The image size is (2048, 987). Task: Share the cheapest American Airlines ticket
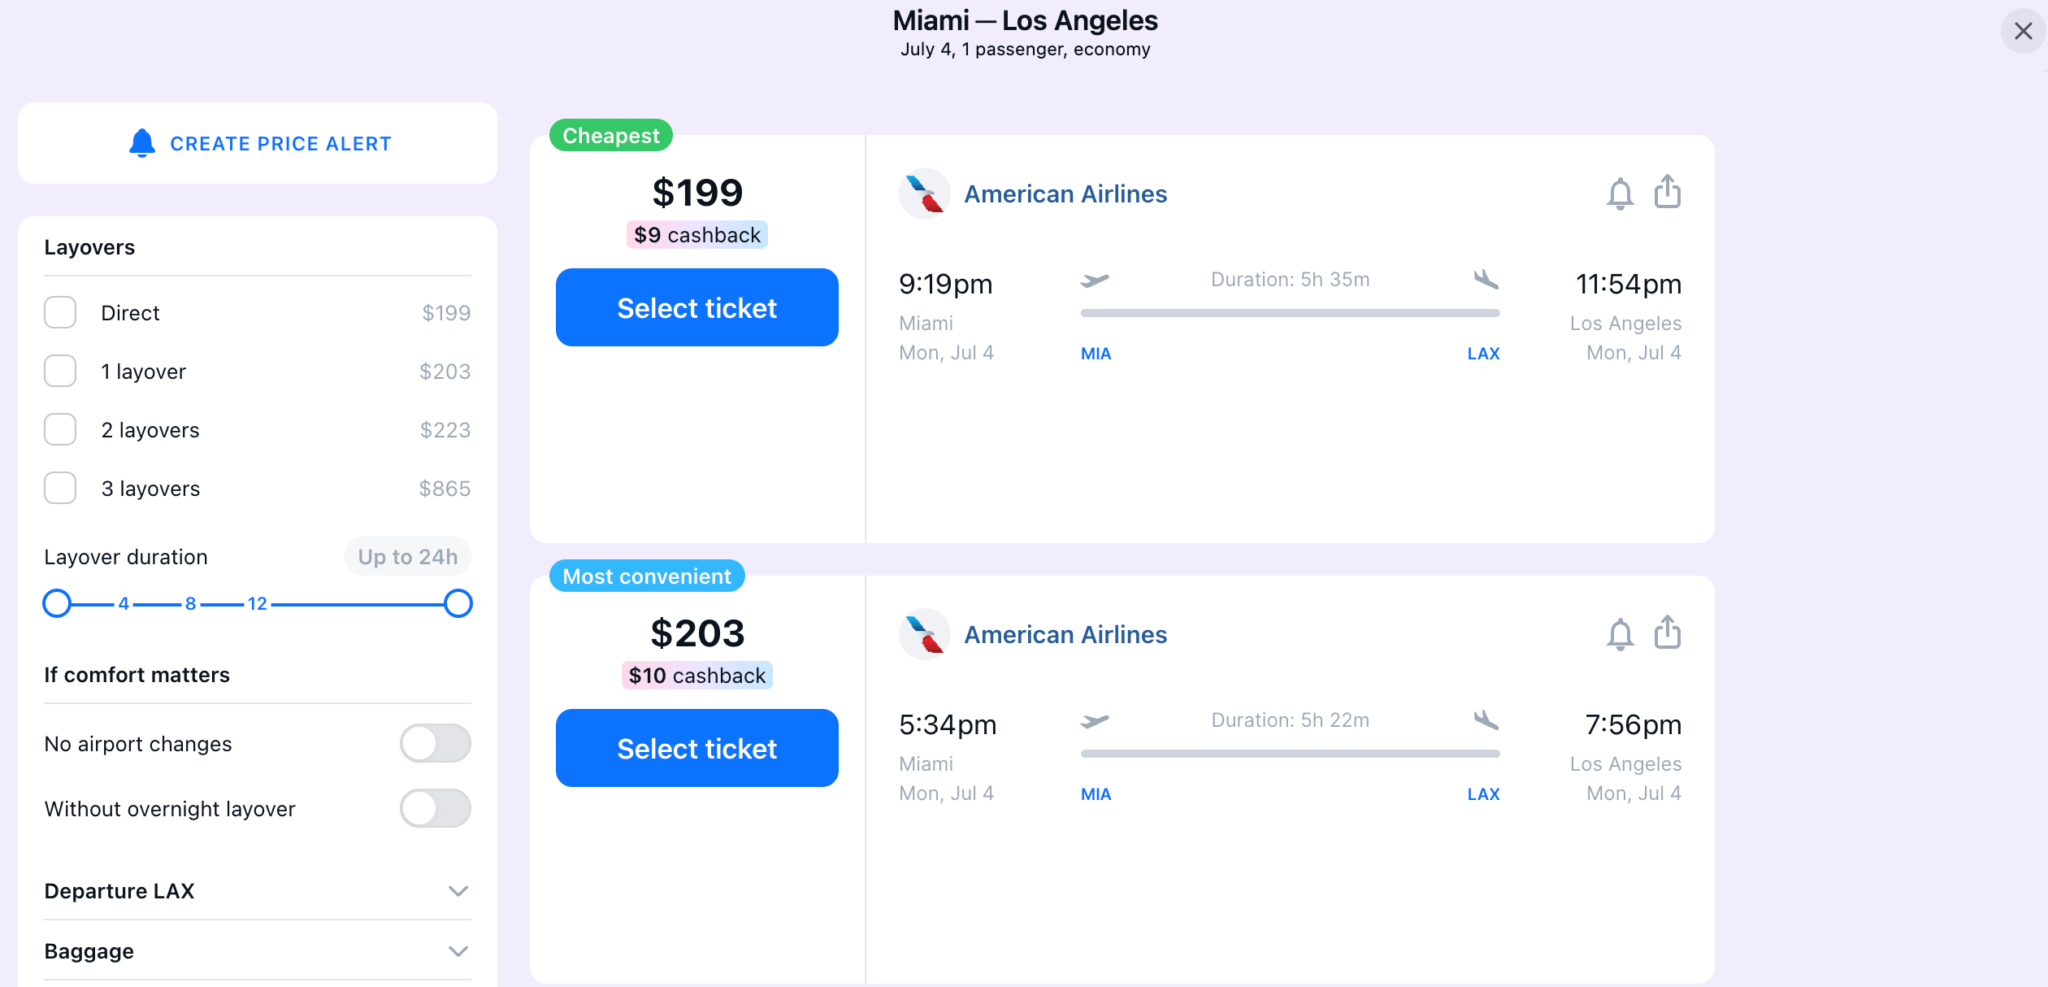1666,191
